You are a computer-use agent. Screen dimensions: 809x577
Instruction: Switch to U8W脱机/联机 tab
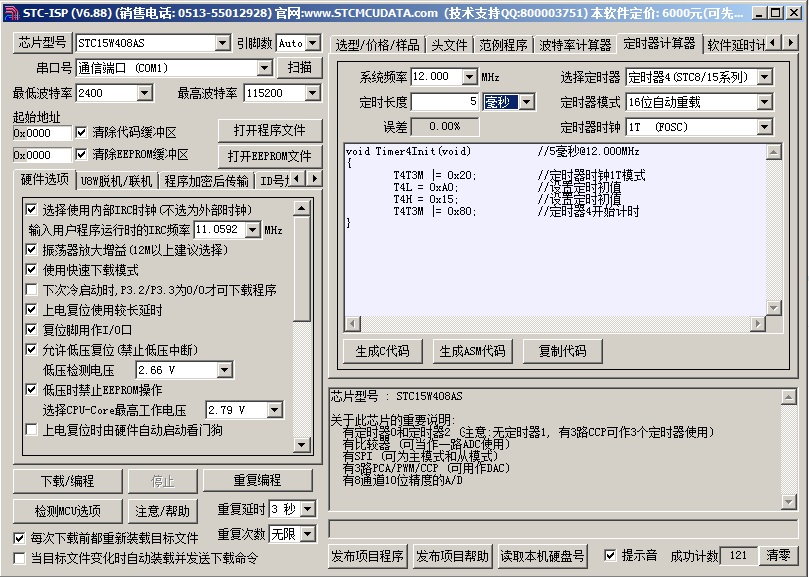117,181
